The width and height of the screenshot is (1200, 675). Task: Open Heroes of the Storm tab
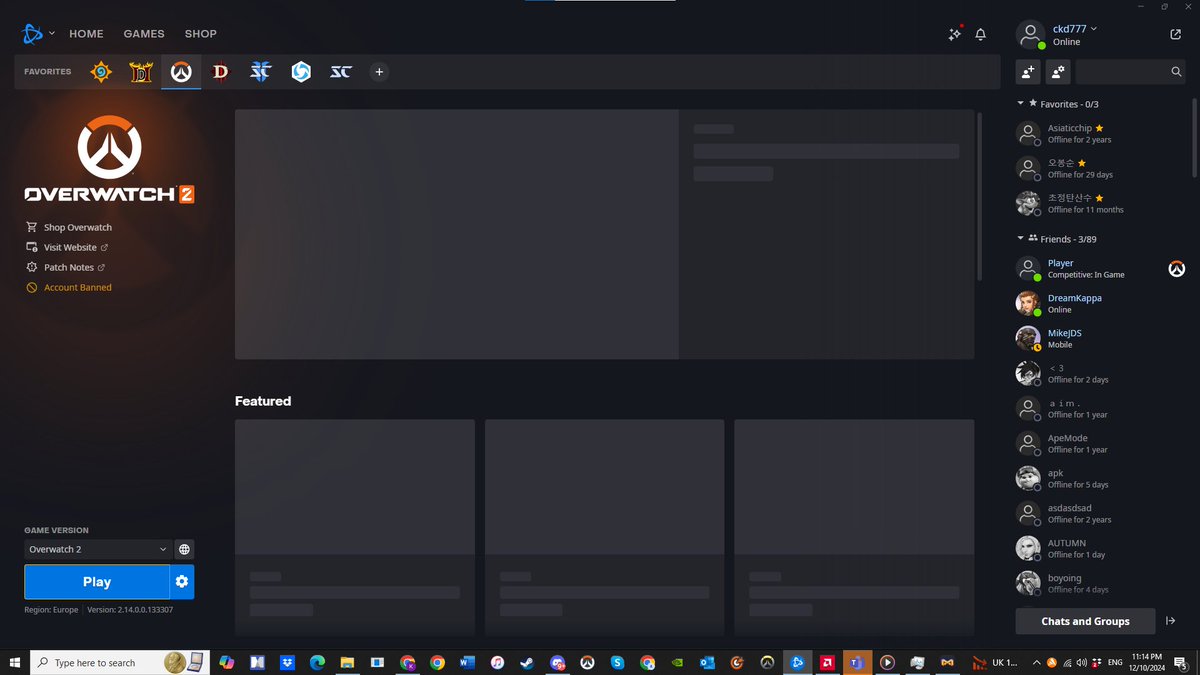[301, 72]
